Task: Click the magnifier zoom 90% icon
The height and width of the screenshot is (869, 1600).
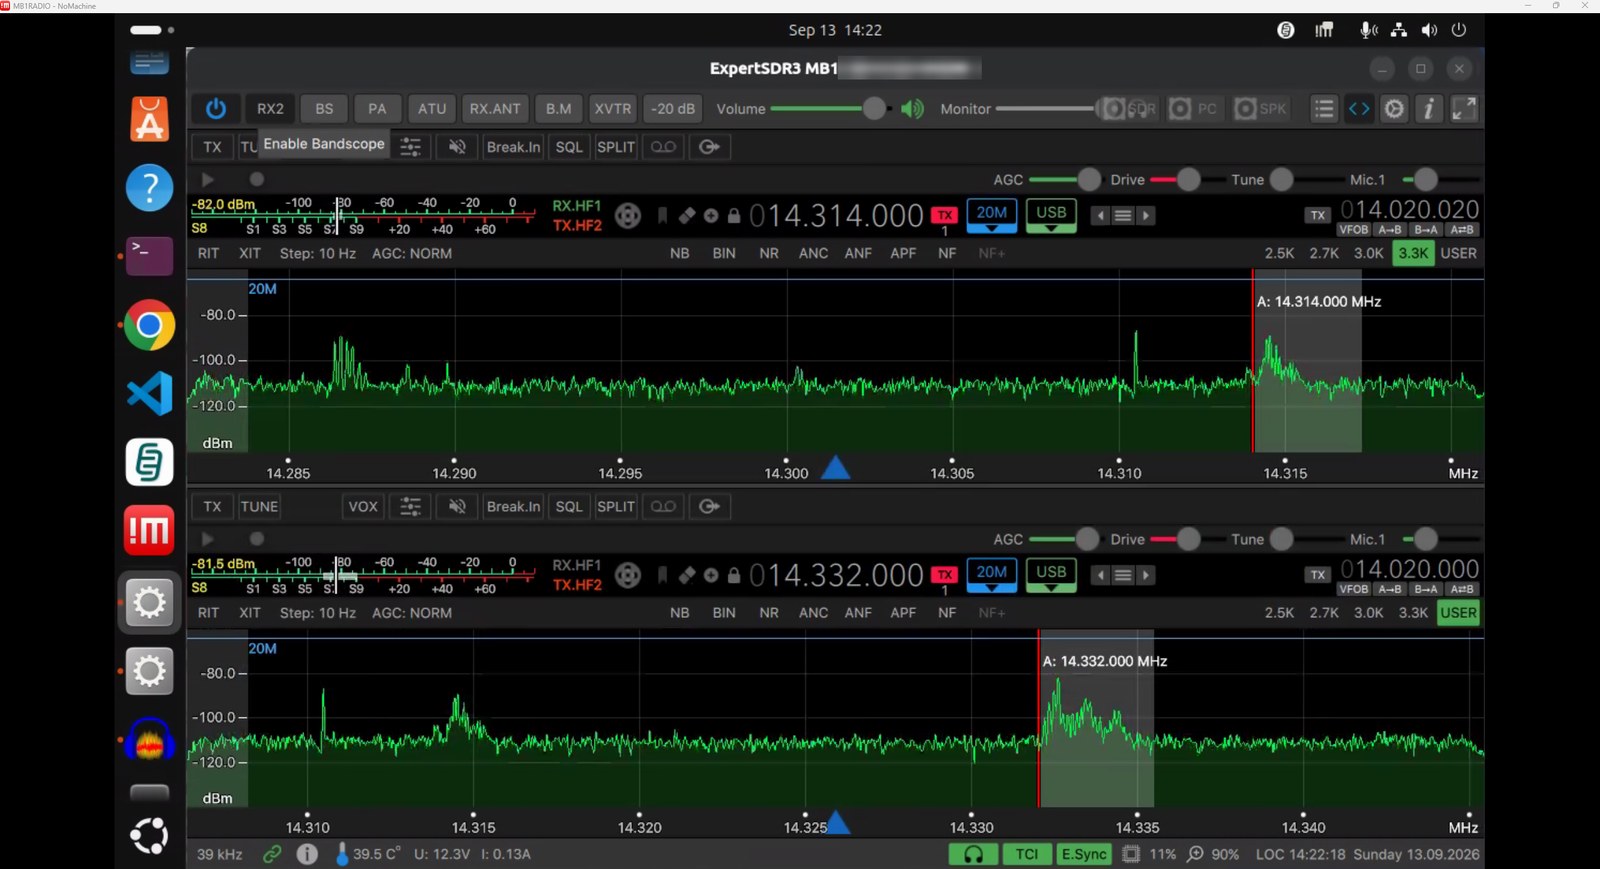Action: click(x=1195, y=854)
